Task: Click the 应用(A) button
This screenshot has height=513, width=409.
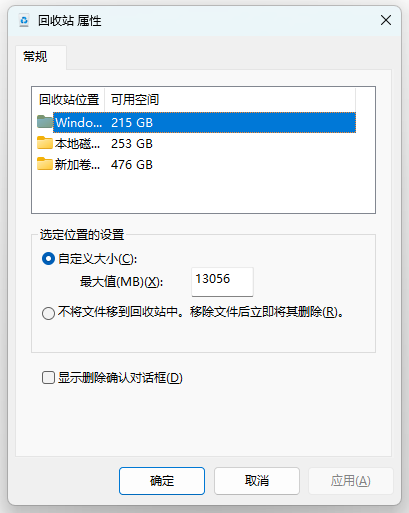Action: coord(351,481)
